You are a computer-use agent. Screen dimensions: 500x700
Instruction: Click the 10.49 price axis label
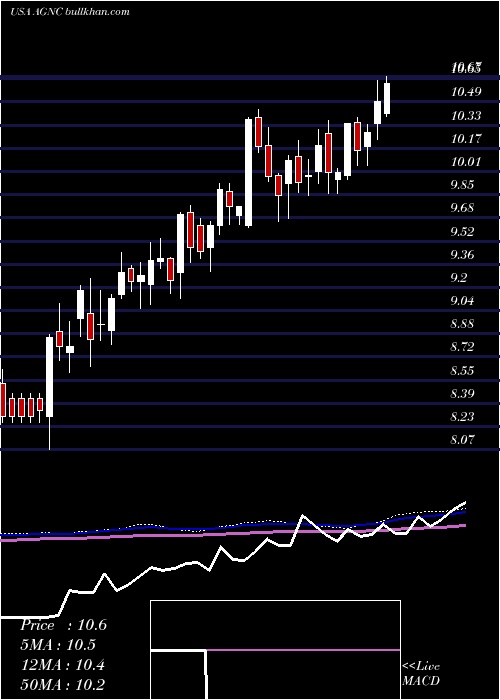(x=466, y=92)
